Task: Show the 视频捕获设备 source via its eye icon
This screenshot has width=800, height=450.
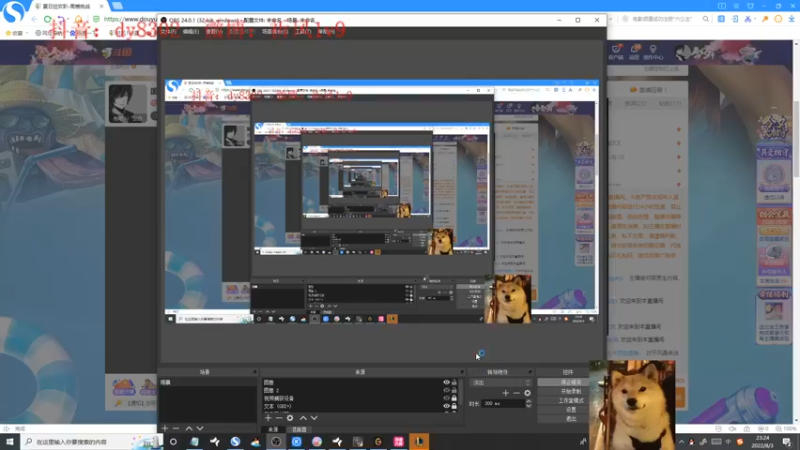Action: (x=446, y=398)
